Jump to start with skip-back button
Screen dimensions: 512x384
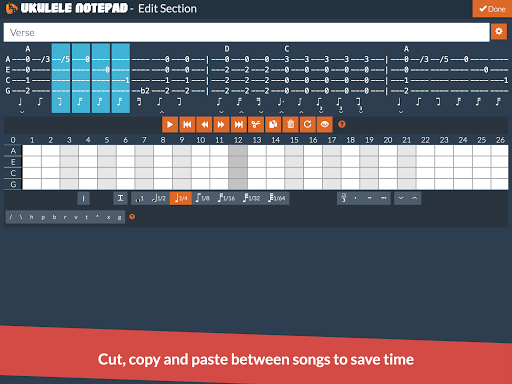click(187, 125)
